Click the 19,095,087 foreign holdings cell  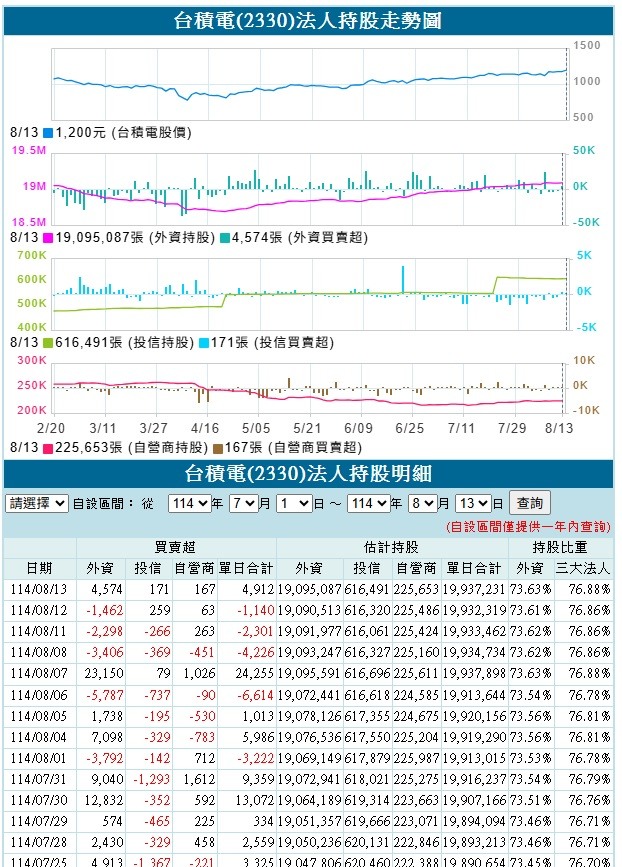pyautogui.click(x=310, y=589)
